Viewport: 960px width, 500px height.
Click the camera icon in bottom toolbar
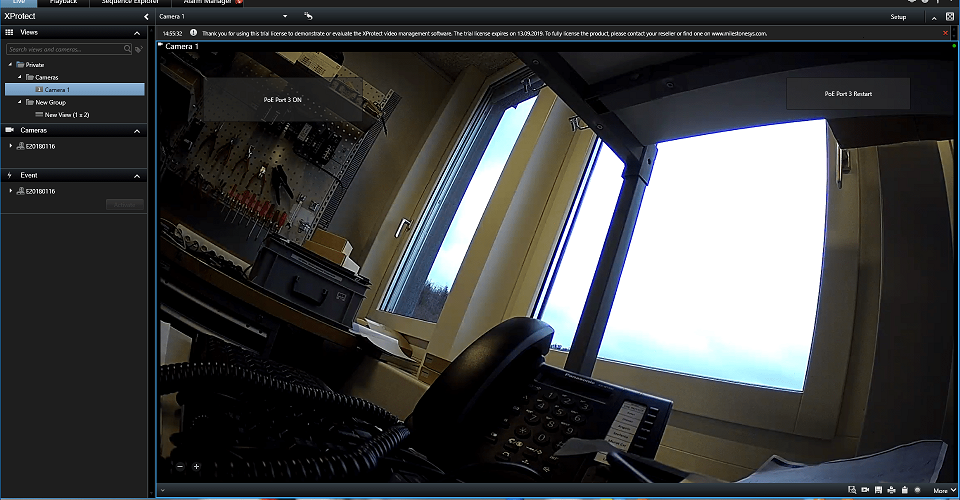tap(865, 490)
